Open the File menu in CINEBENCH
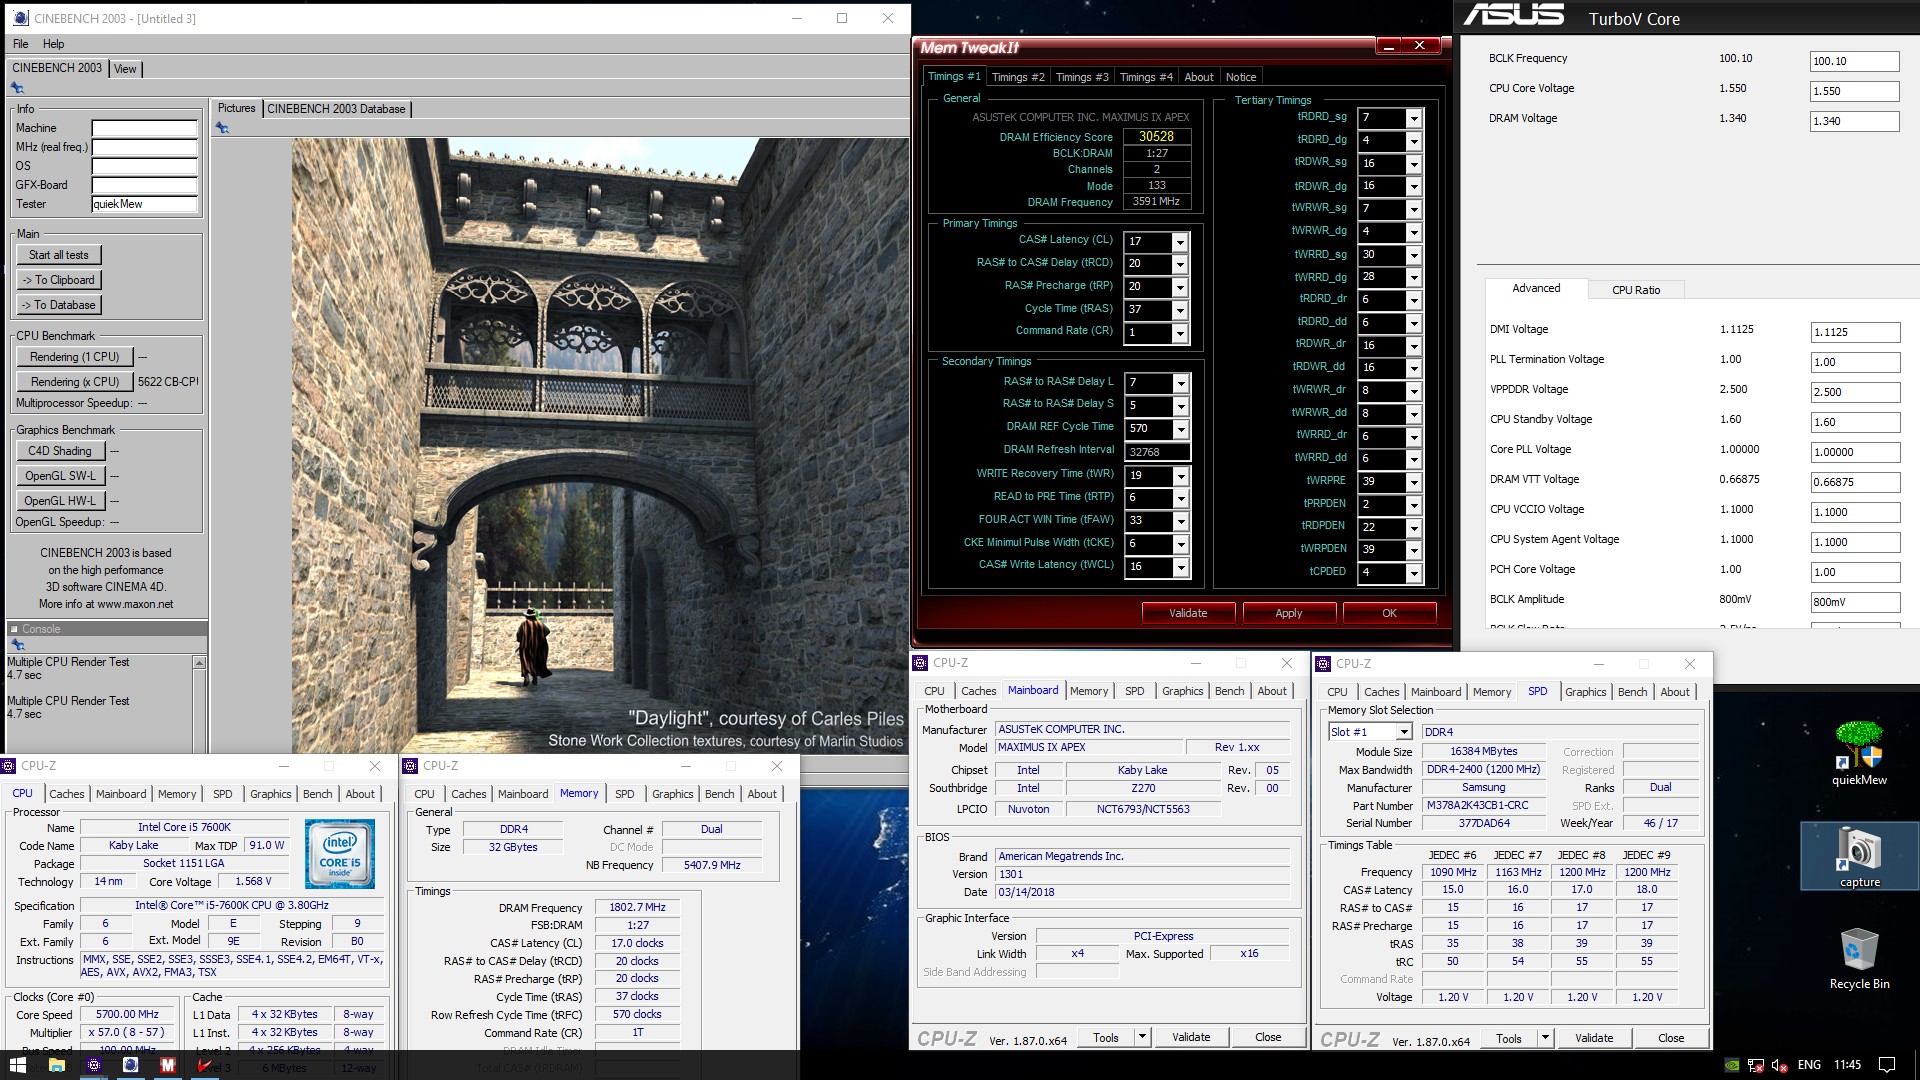The height and width of the screenshot is (1080, 1920). [20, 44]
